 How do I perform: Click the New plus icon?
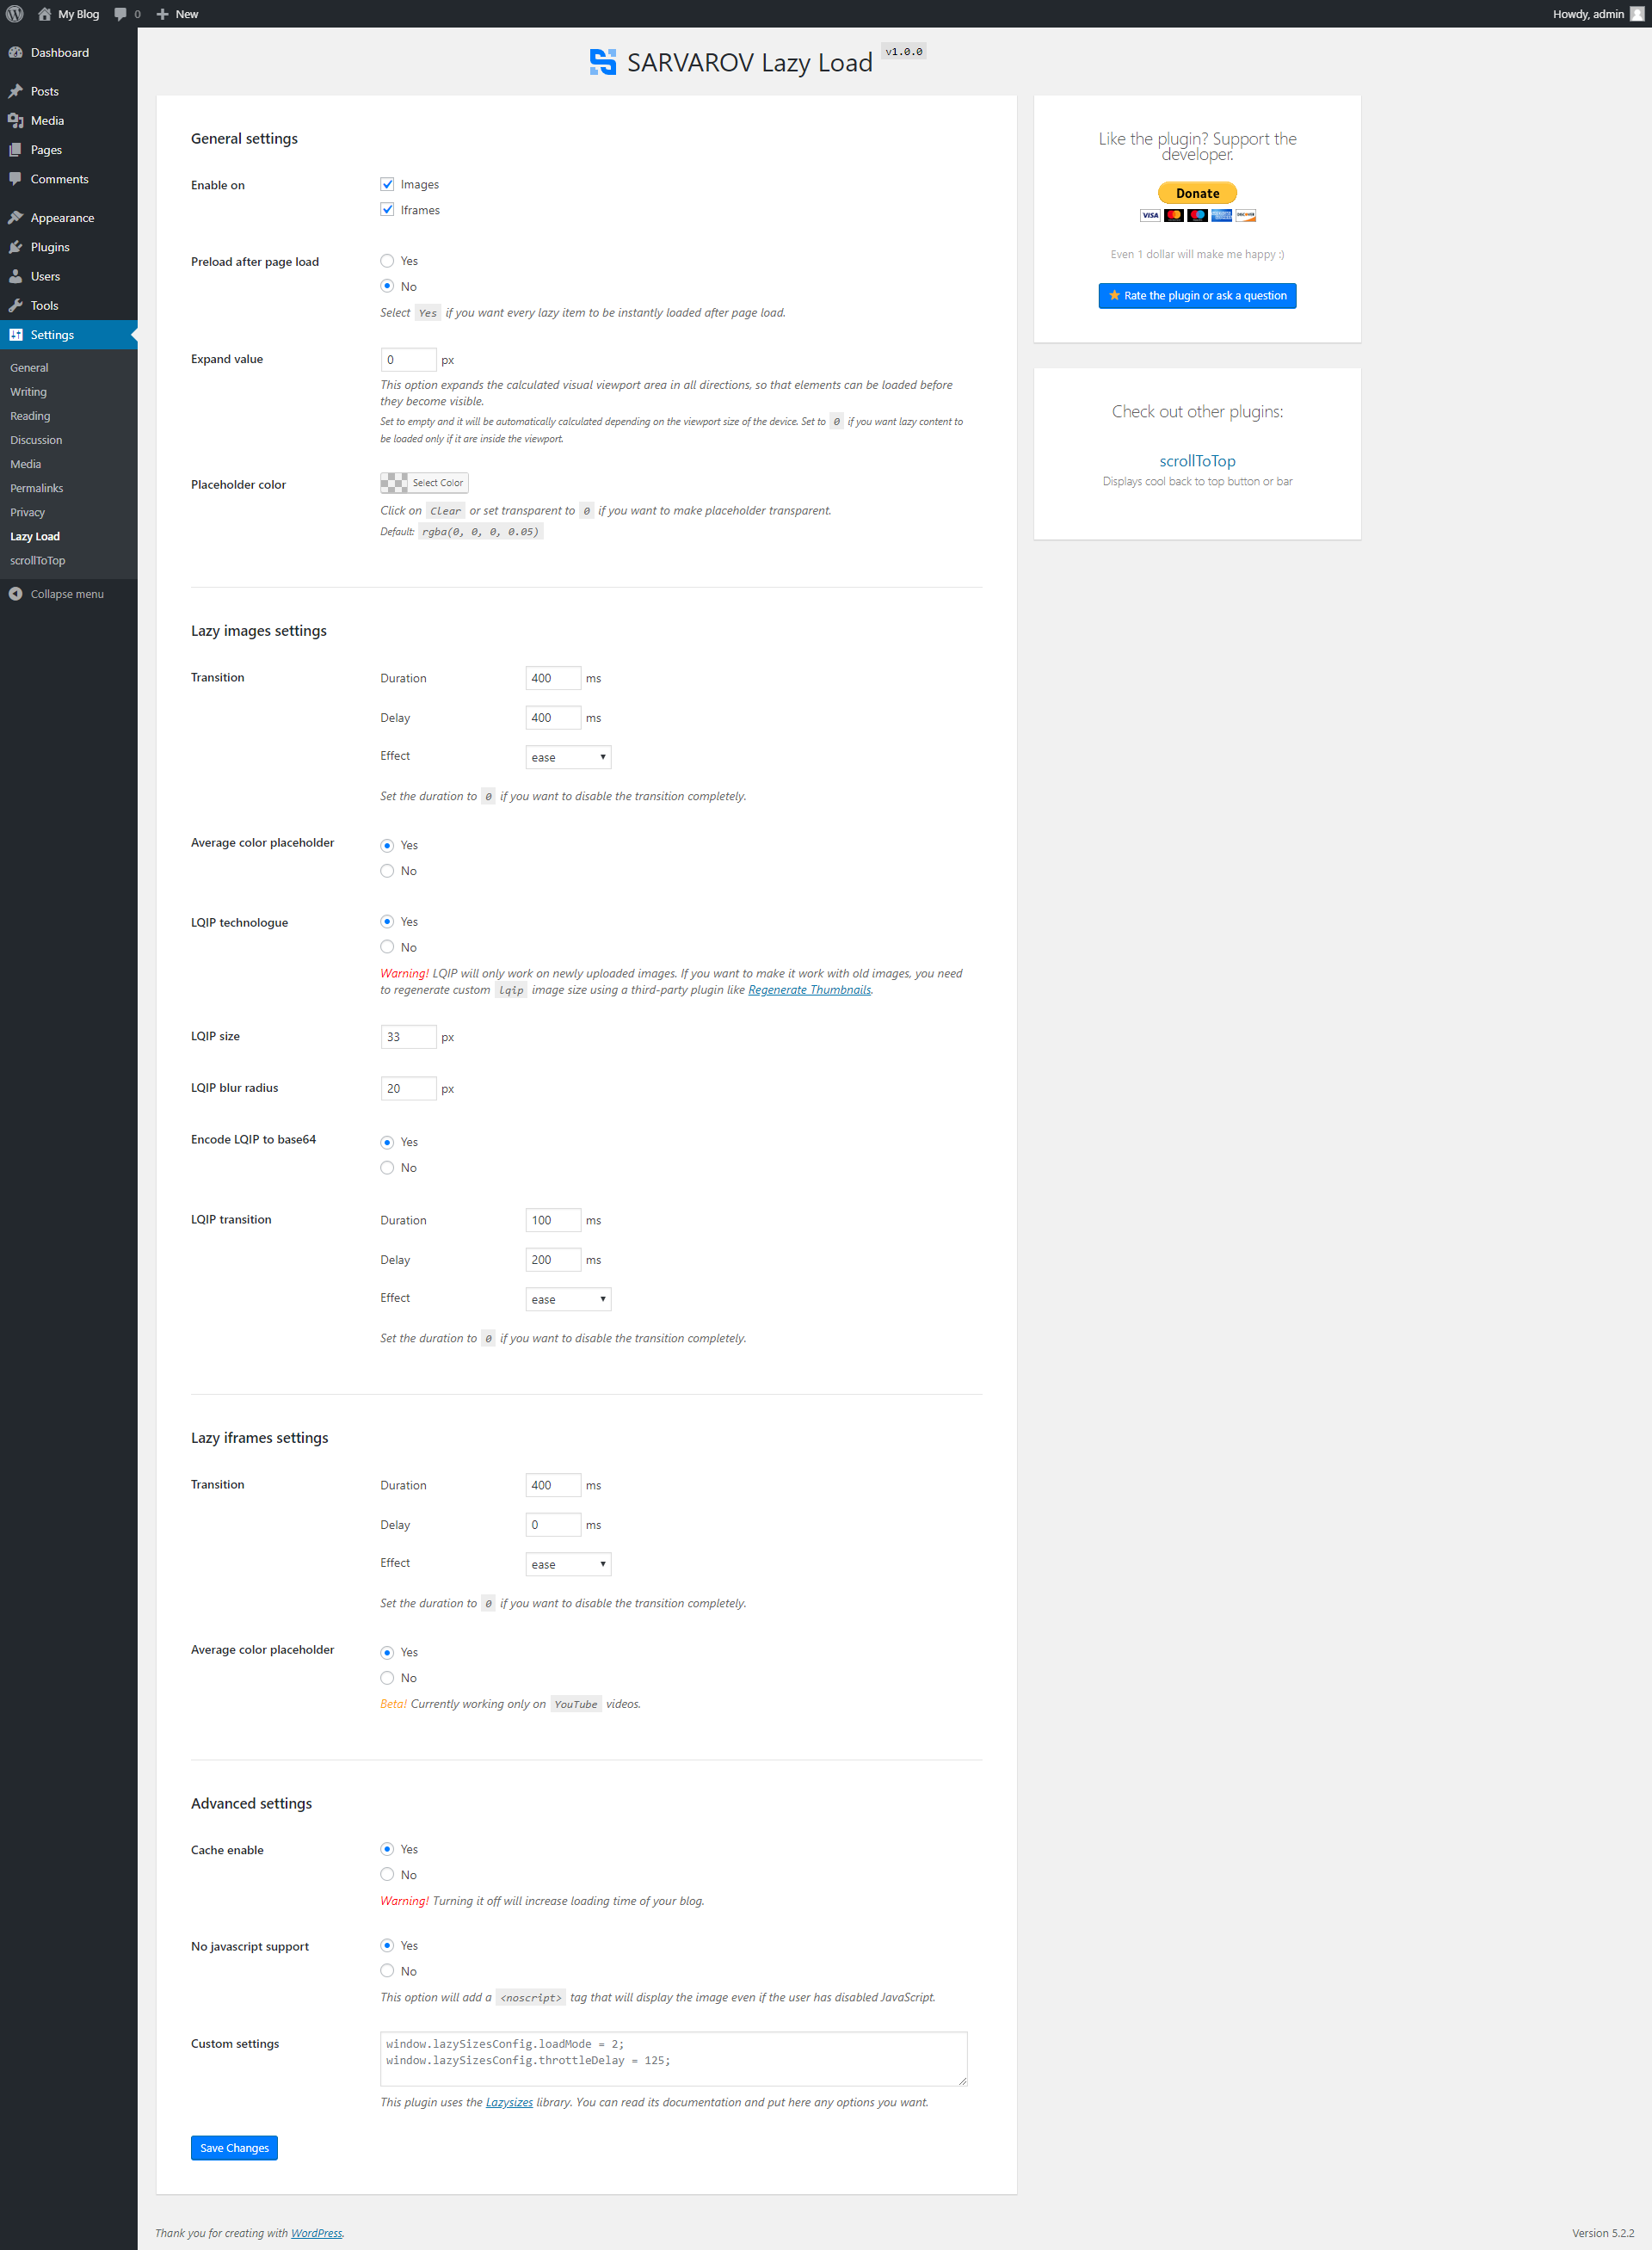[163, 14]
